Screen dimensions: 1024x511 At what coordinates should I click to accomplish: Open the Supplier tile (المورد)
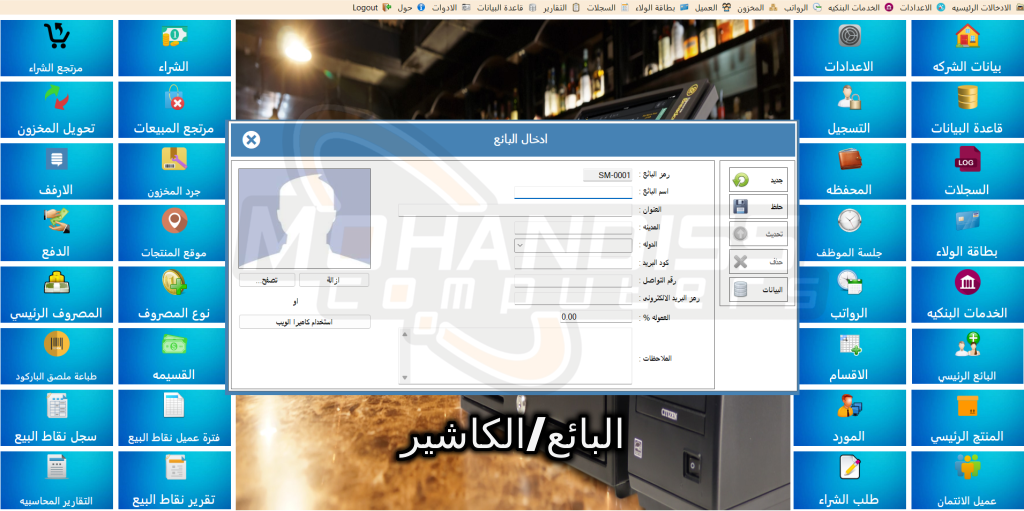849,419
